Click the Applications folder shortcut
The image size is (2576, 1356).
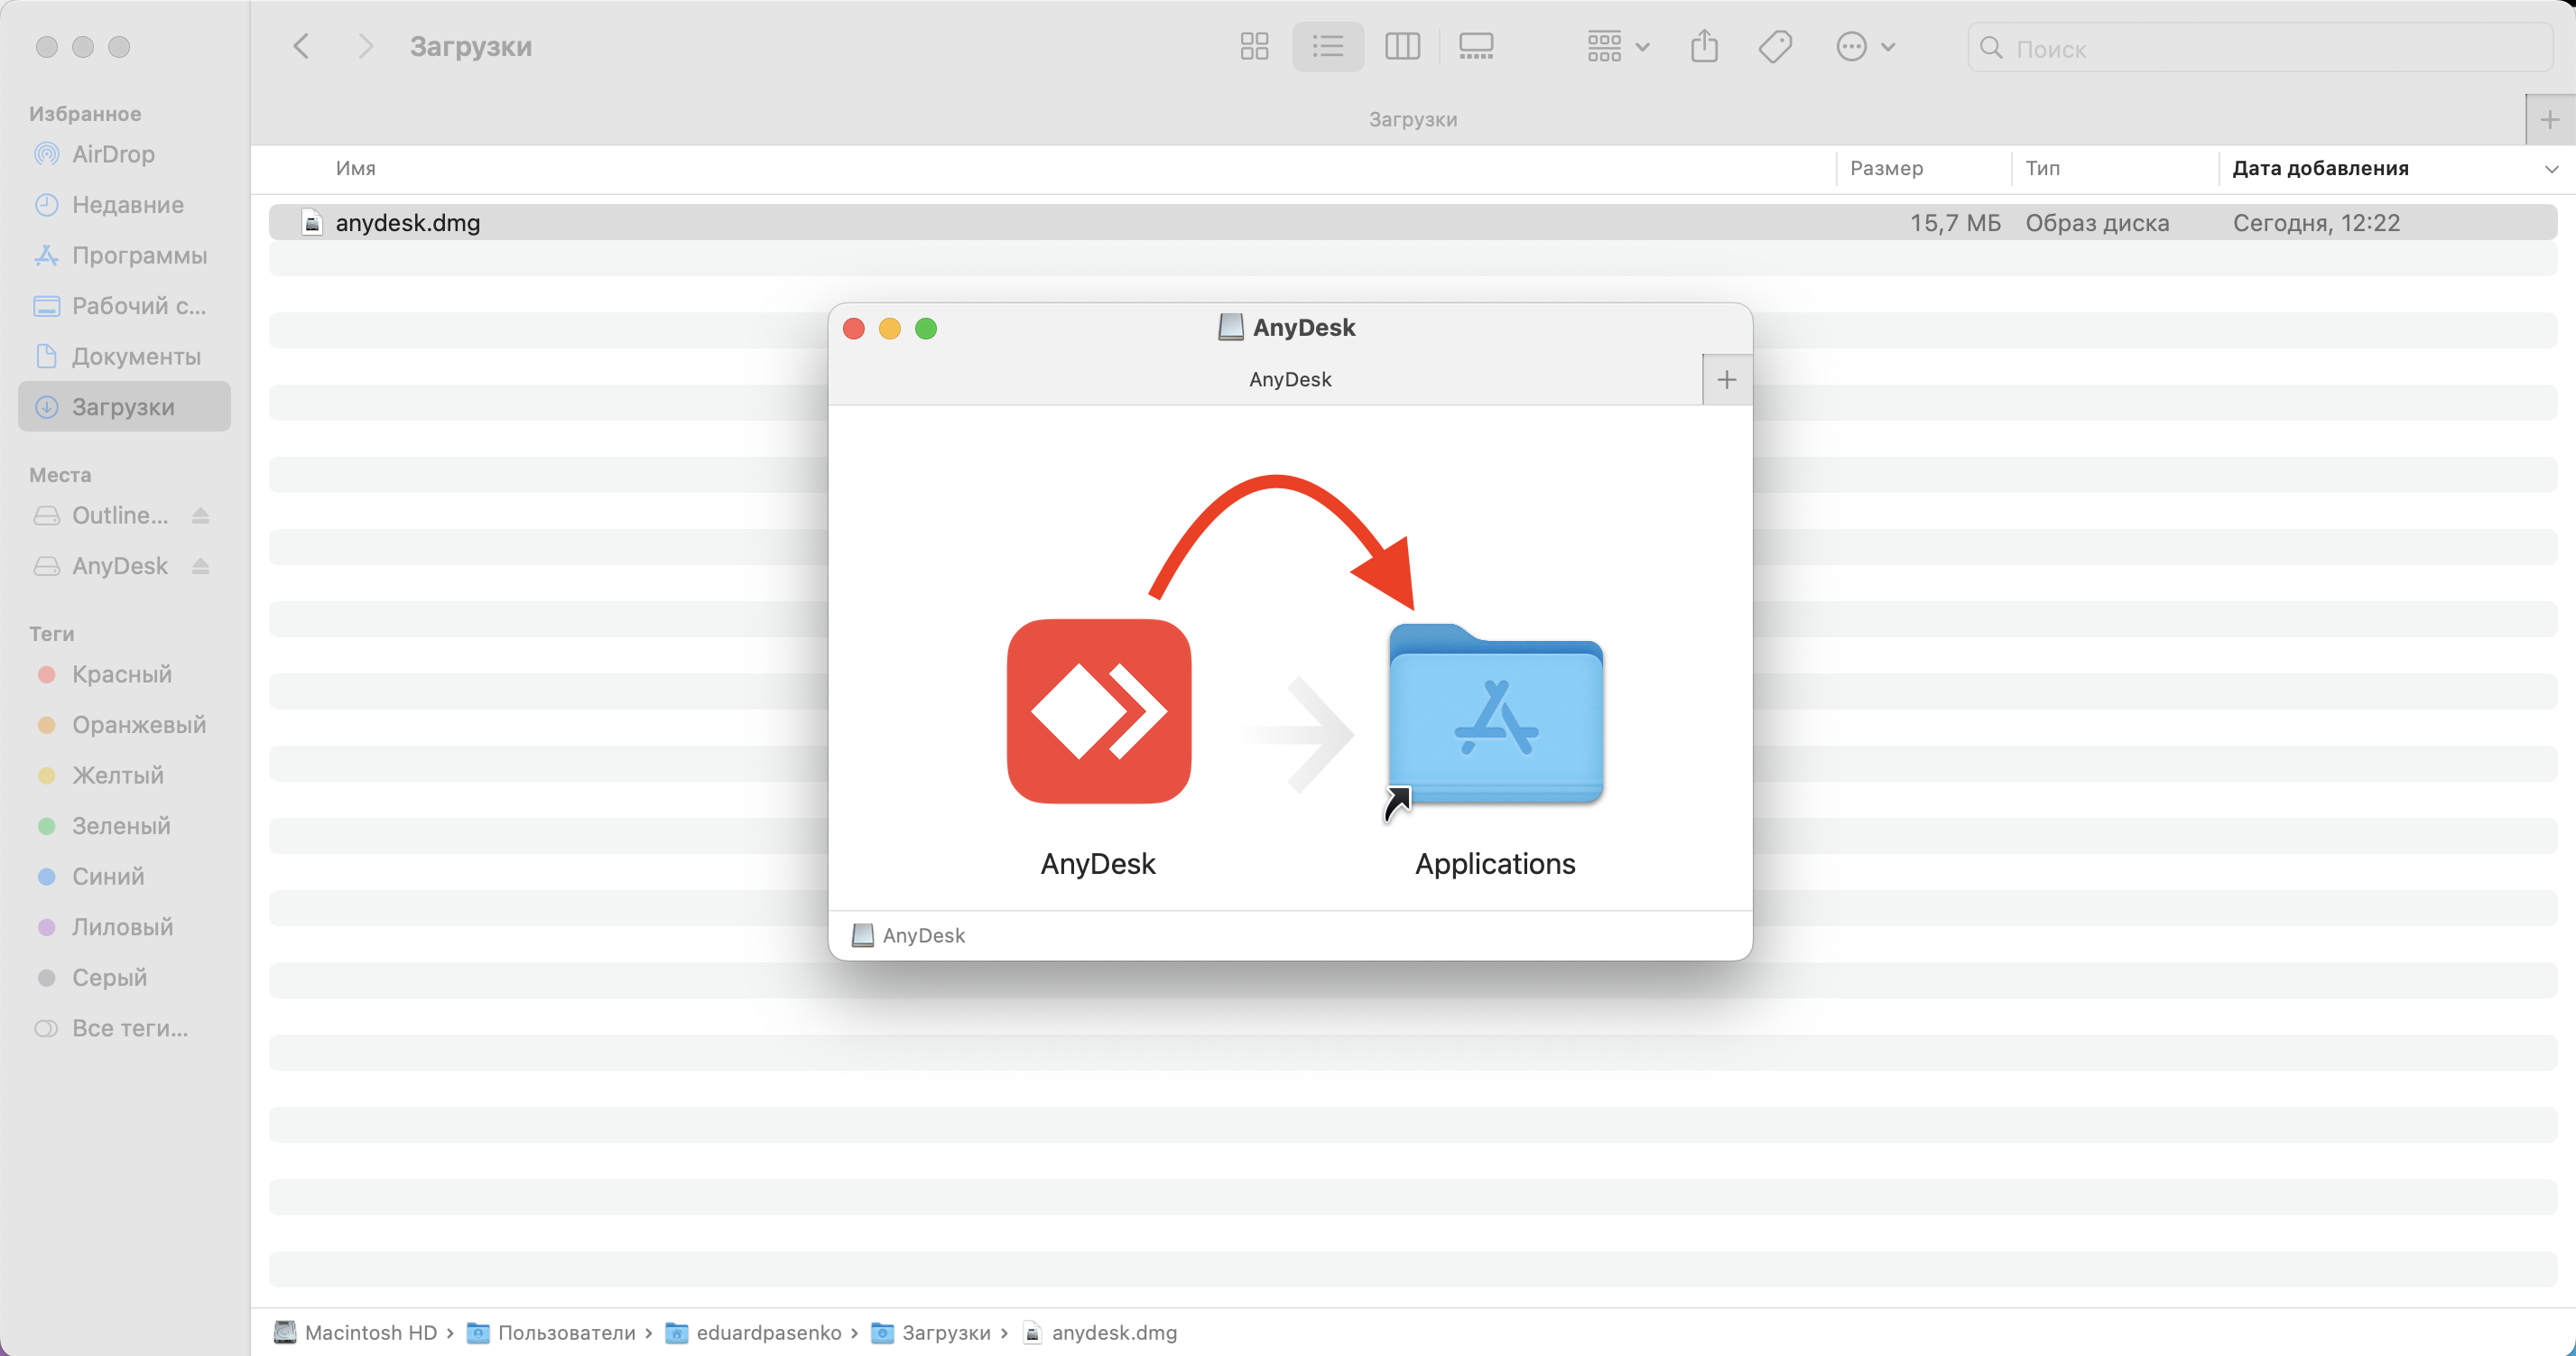pos(1495,715)
